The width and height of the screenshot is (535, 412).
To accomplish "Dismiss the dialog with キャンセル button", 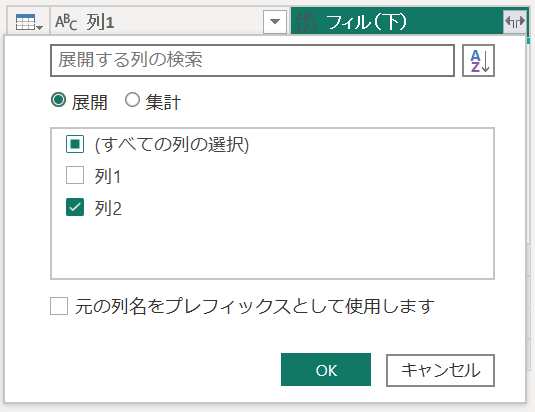I will point(440,370).
